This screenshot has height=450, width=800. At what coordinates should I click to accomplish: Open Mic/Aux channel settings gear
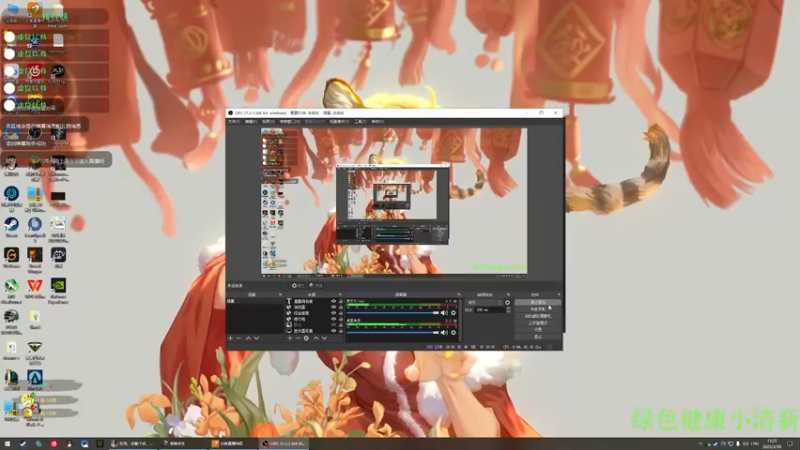tap(453, 313)
